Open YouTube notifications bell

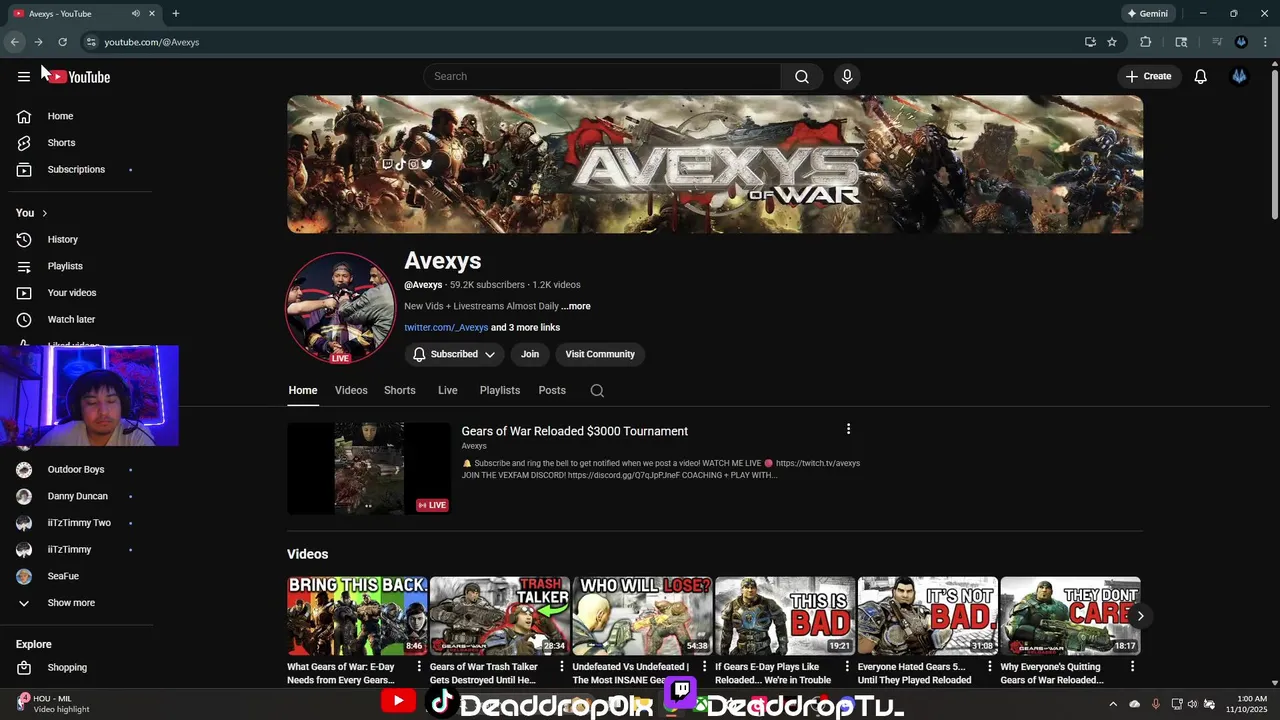tap(1201, 77)
